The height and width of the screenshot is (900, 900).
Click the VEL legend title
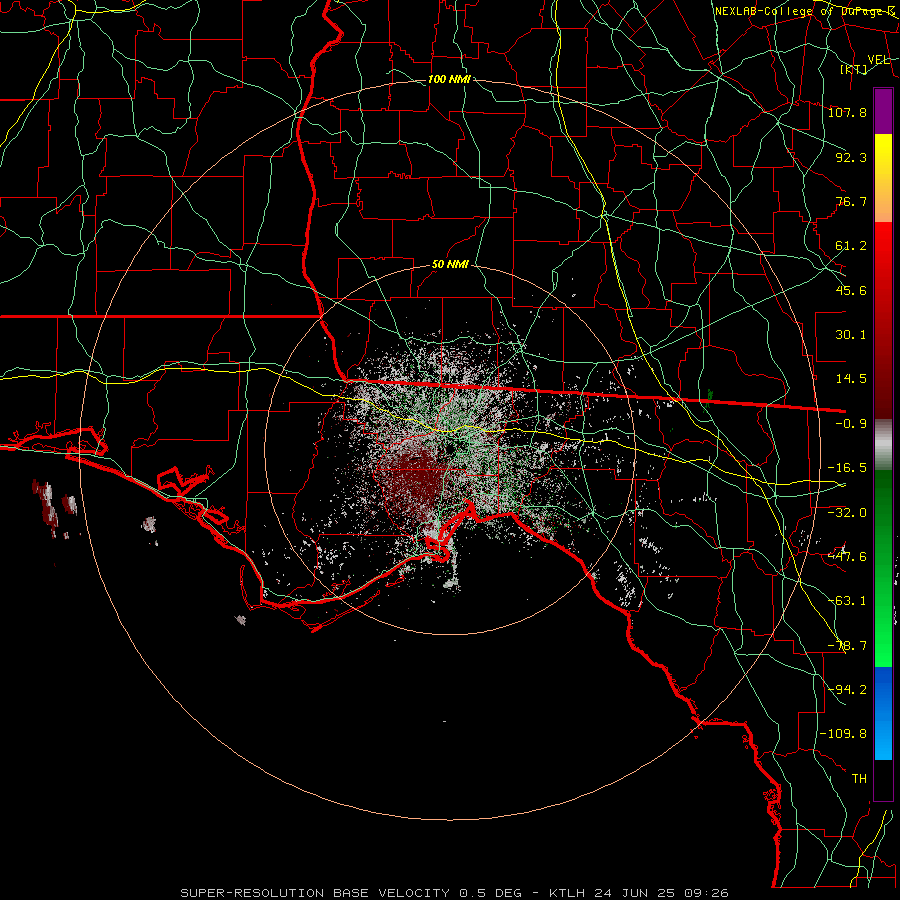(878, 59)
